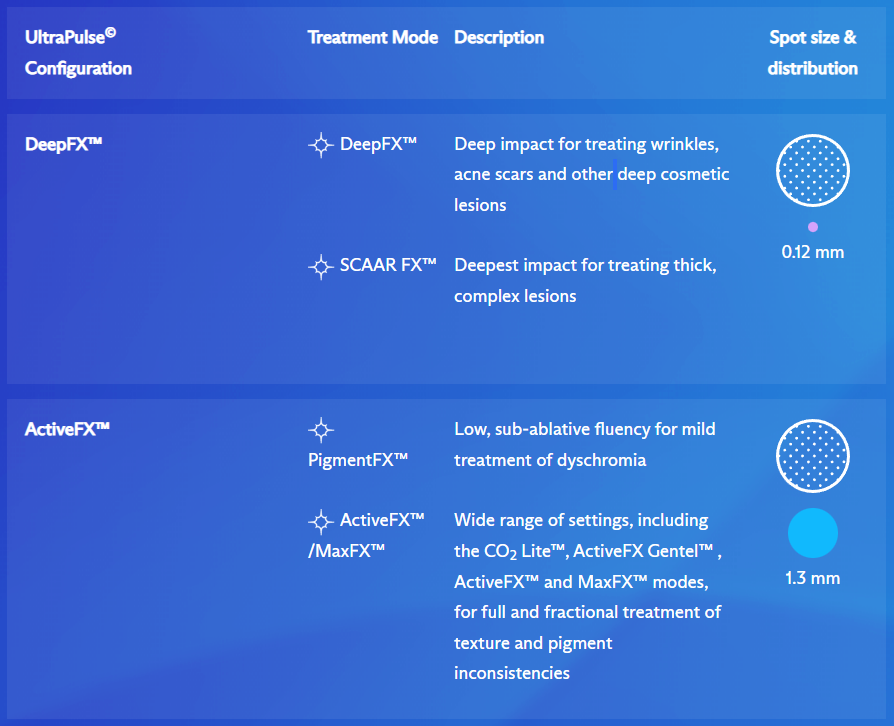Click the crosshair icon beside ActiveFX™ /MaxFX™

(320, 521)
